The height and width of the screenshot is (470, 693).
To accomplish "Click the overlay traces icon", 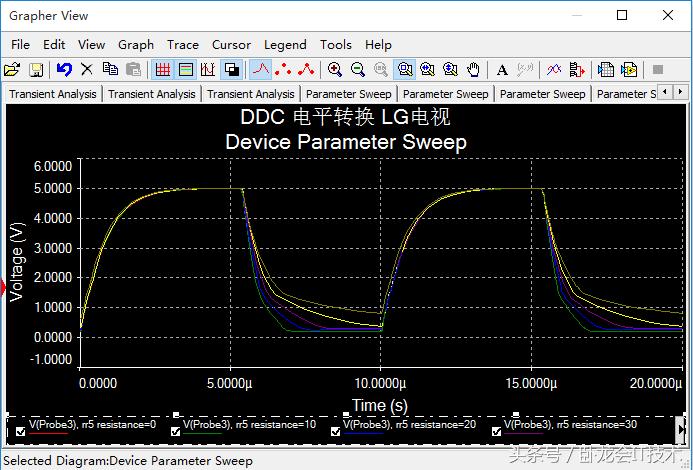I will [554, 69].
